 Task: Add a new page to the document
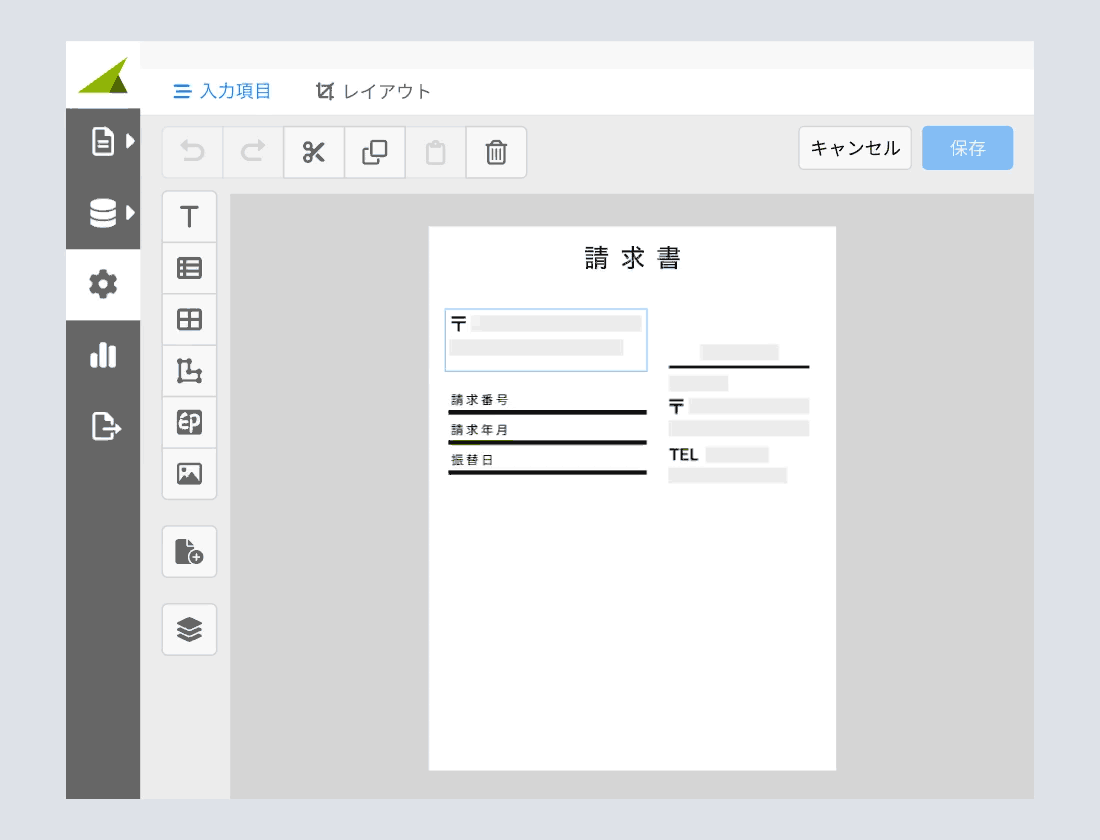[189, 551]
